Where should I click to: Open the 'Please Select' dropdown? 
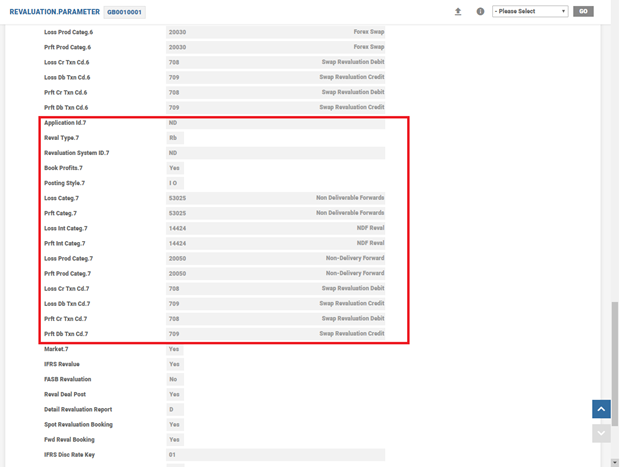[530, 12]
